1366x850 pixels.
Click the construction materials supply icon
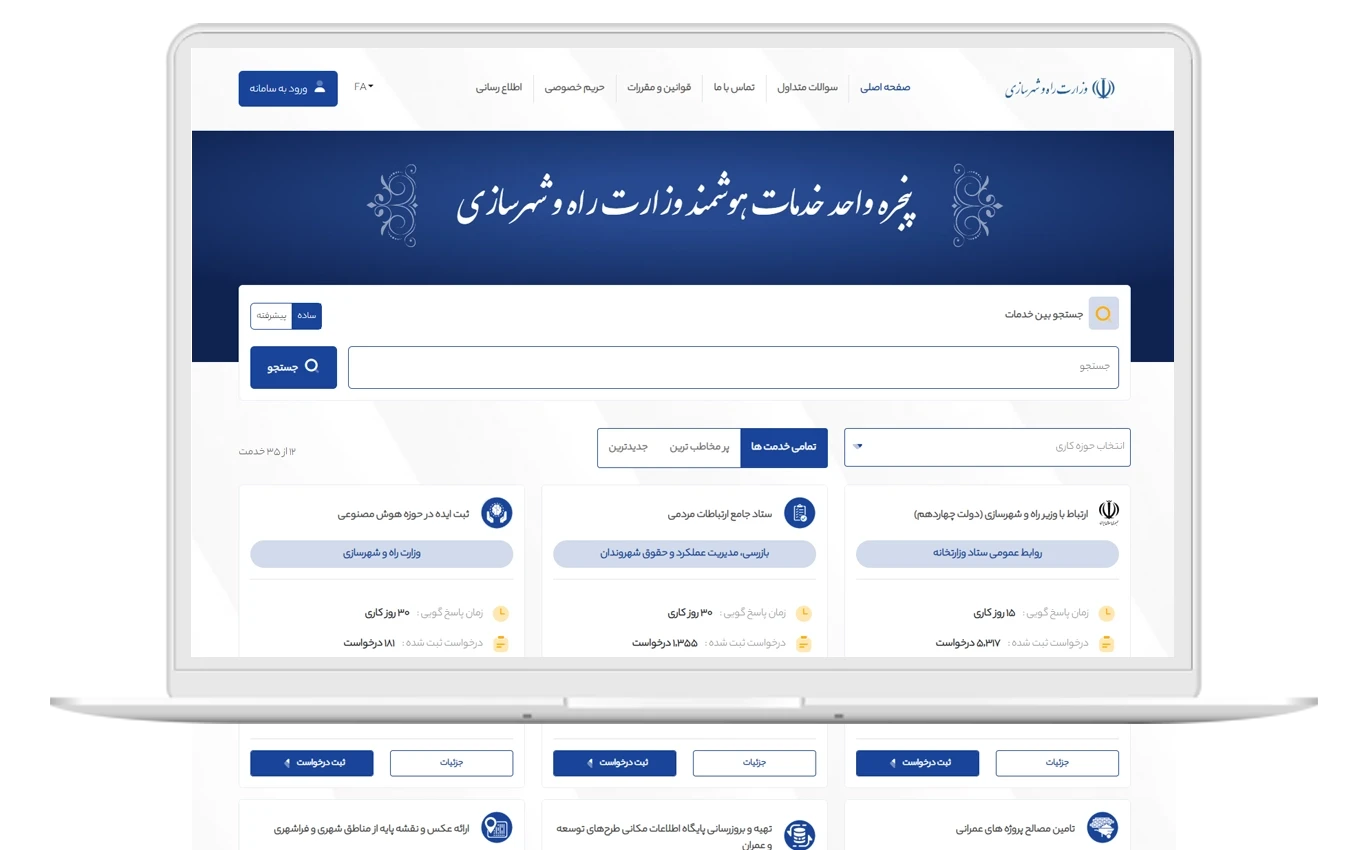coord(1102,828)
